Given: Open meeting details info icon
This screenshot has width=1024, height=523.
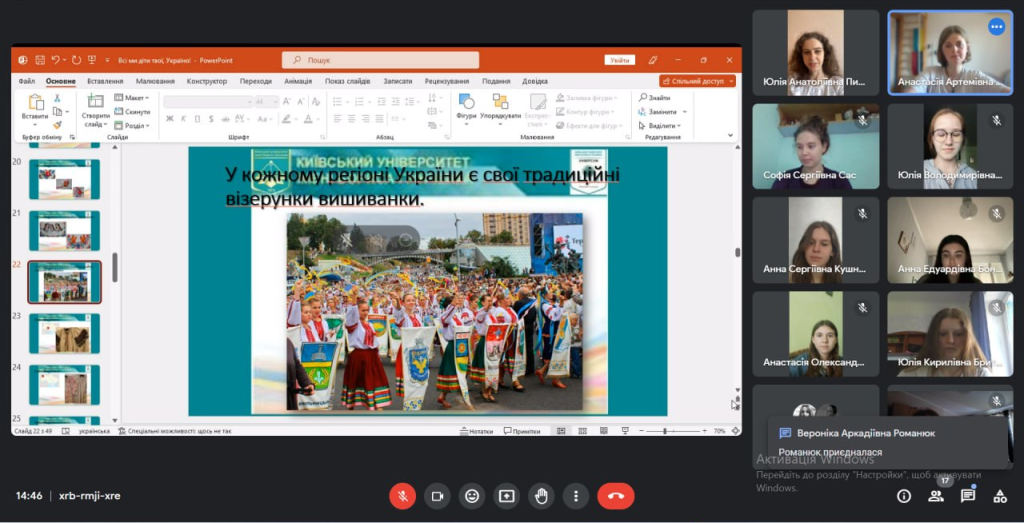Looking at the screenshot, I should [x=904, y=496].
